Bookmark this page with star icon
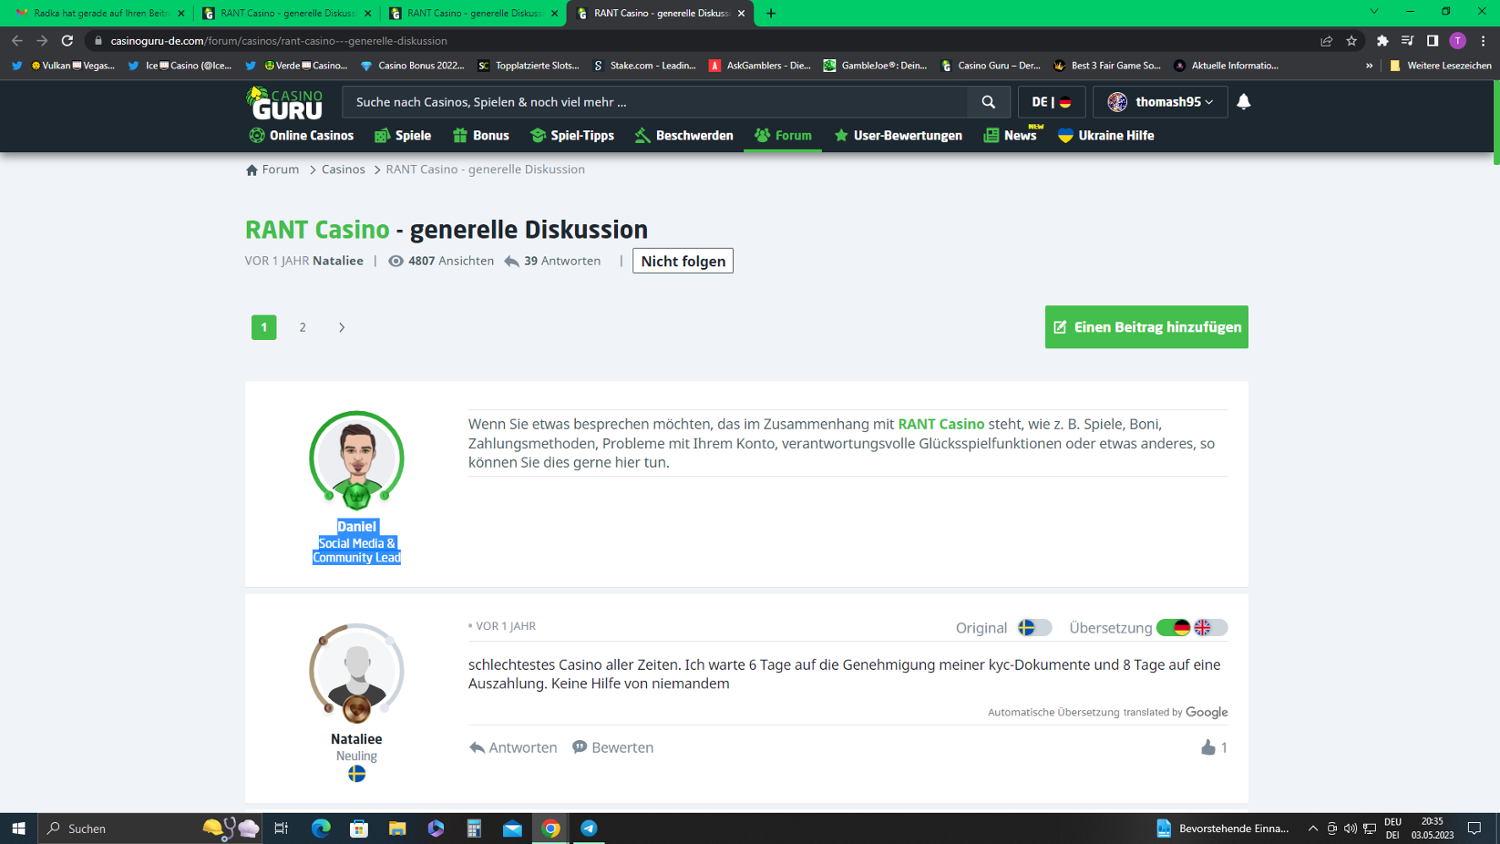The image size is (1500, 844). 1351,41
